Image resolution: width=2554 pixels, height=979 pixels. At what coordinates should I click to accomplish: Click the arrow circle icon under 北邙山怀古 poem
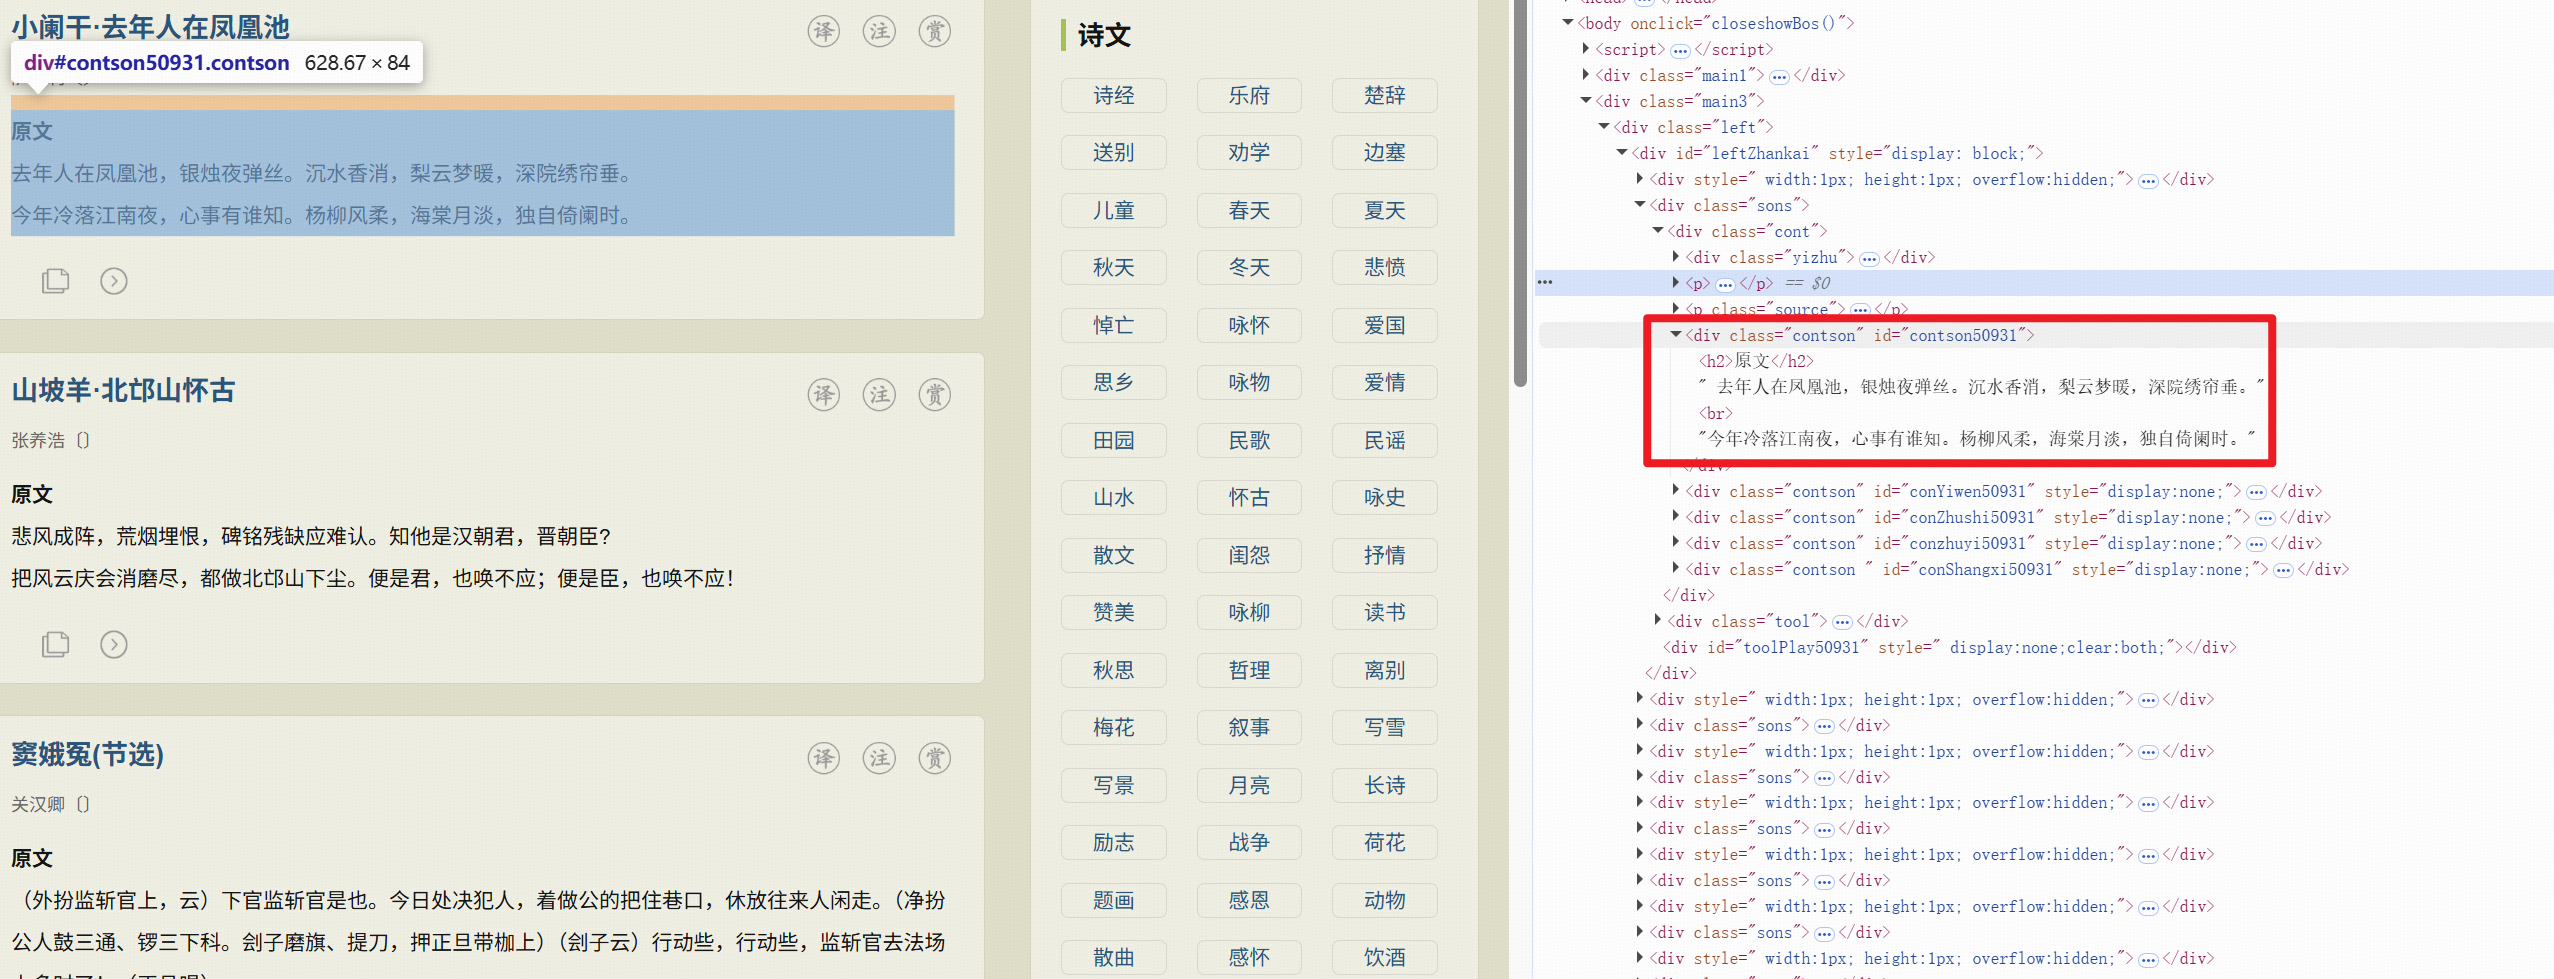(114, 644)
